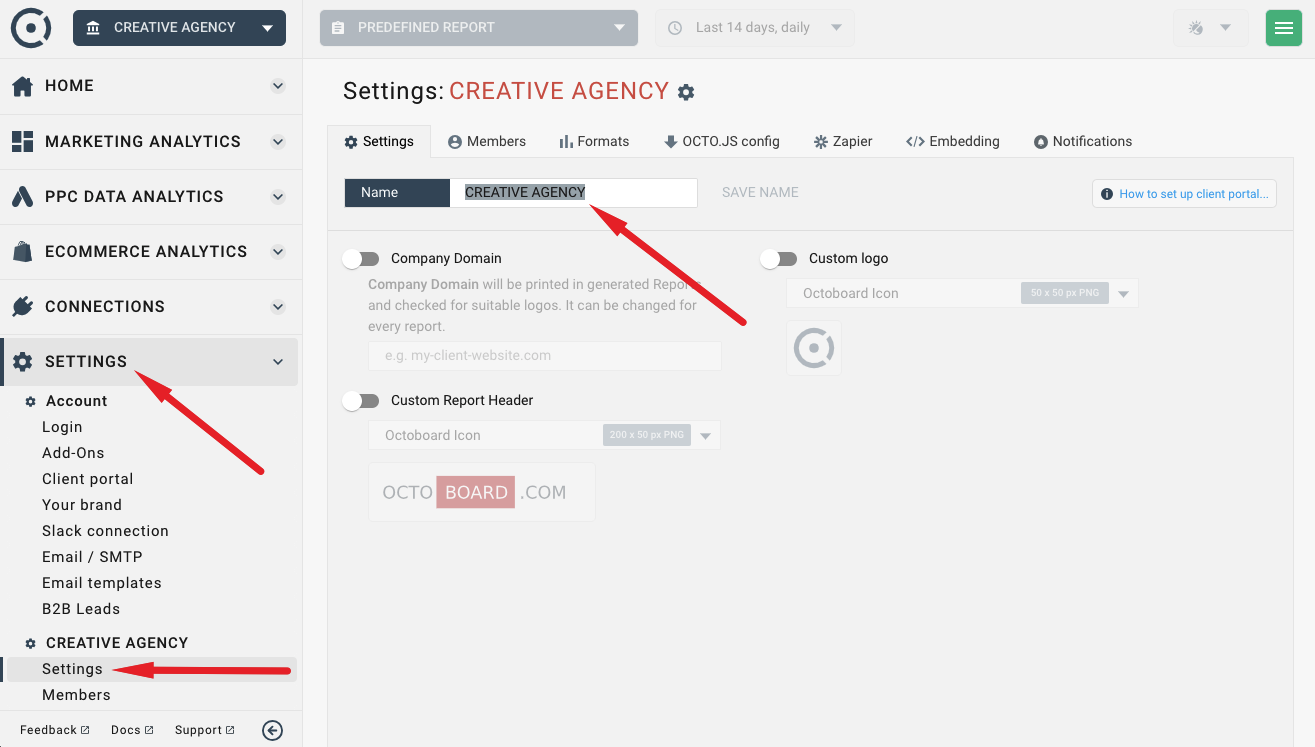Click the Octoboard logo icon
Viewport: 1315px width, 747px height.
tap(31, 28)
